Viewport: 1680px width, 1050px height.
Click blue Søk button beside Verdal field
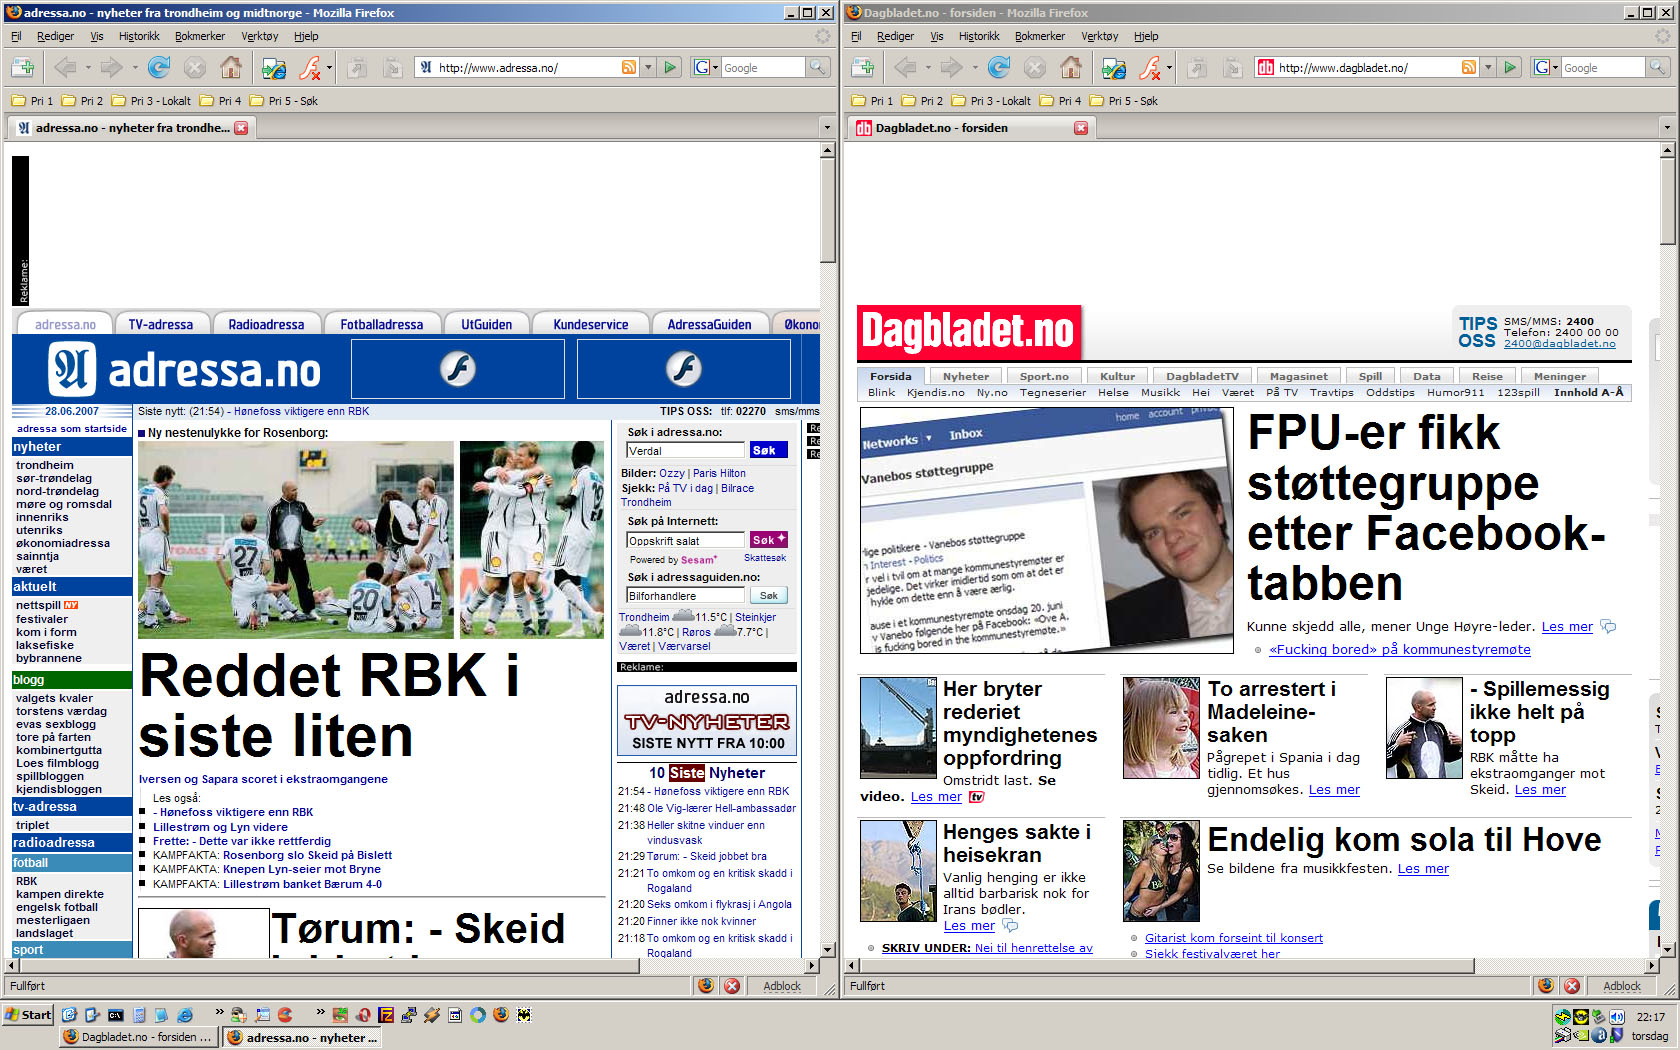768,450
